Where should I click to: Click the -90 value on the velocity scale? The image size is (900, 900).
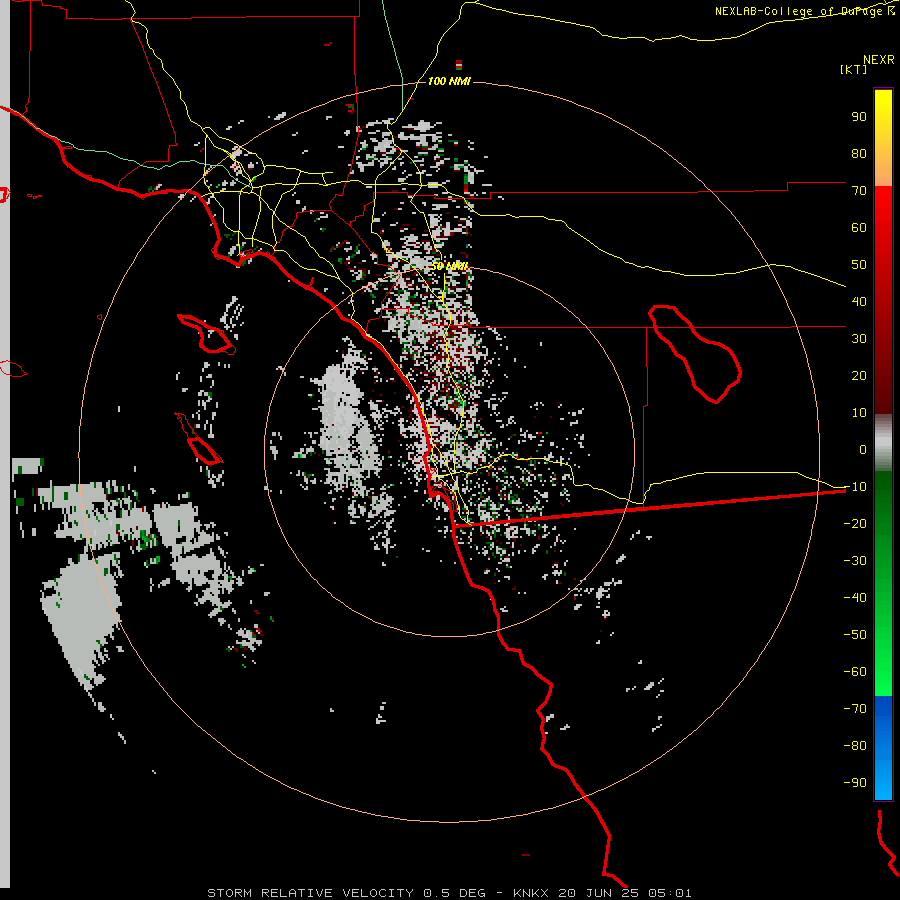[855, 782]
